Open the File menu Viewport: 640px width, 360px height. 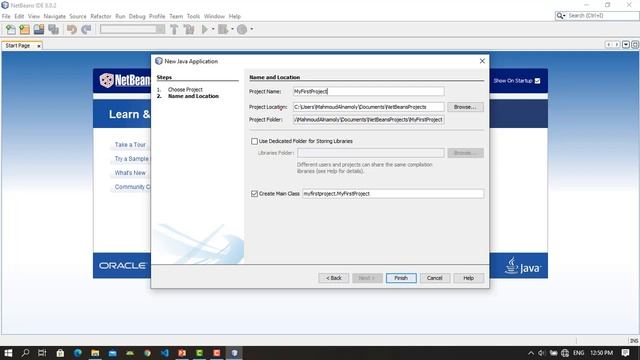coord(6,16)
